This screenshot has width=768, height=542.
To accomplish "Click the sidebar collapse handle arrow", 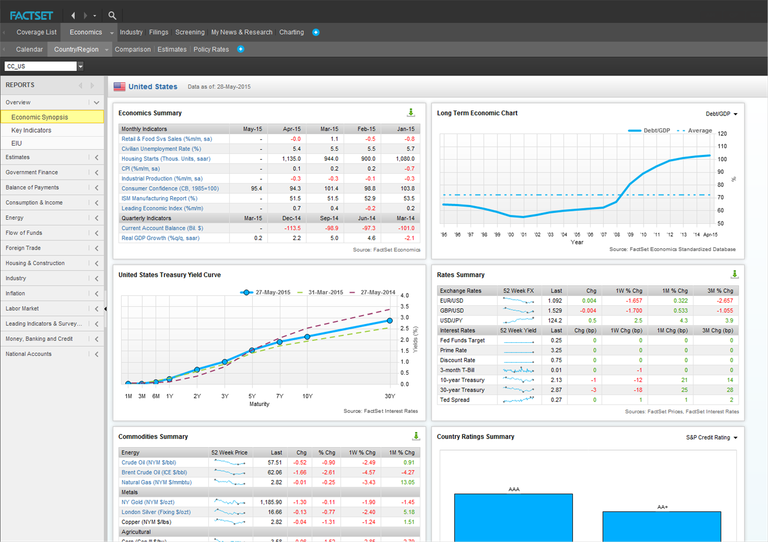I will (x=105, y=309).
